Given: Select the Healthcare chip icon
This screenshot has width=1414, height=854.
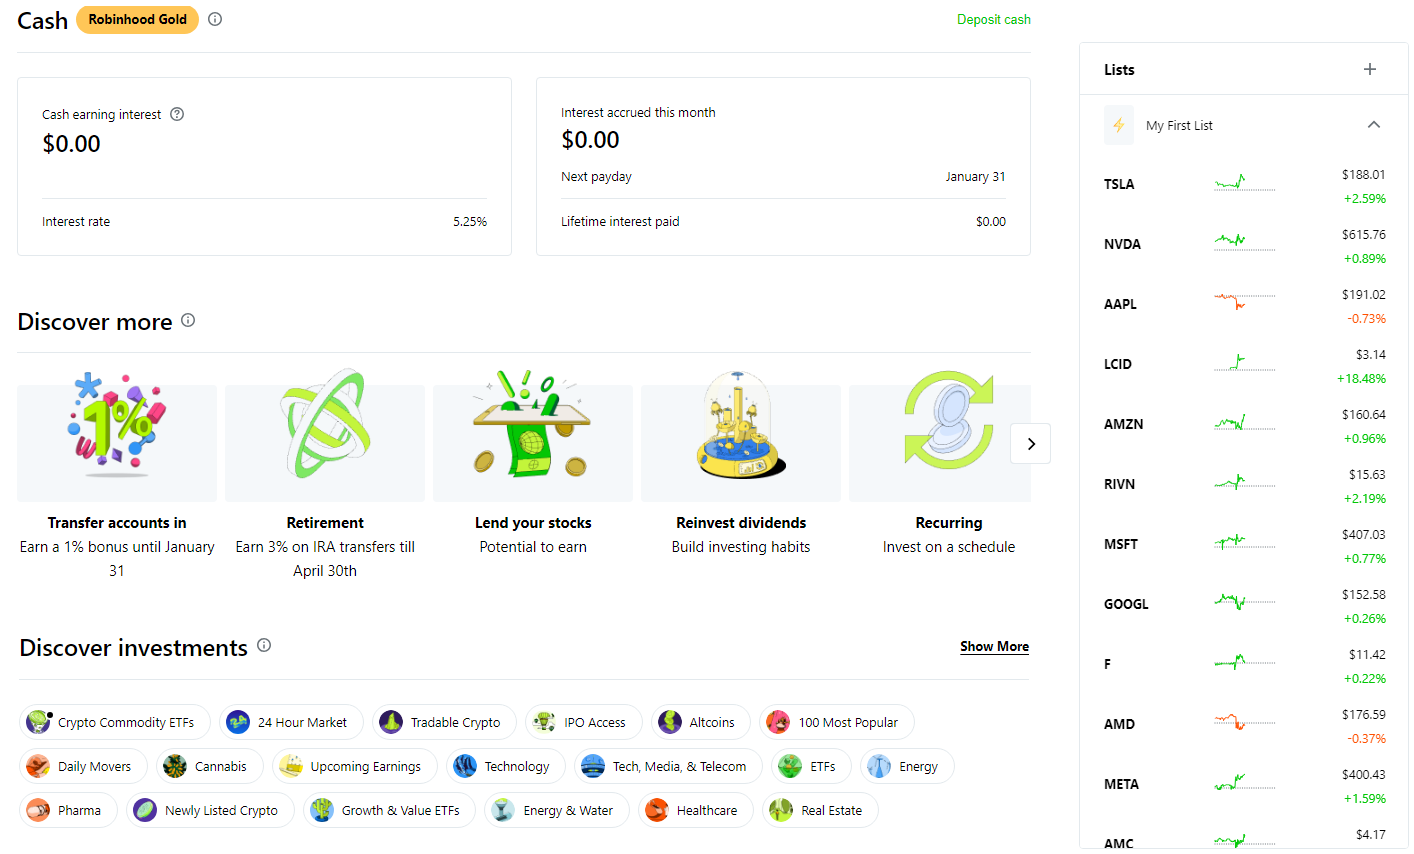Looking at the screenshot, I should 657,810.
